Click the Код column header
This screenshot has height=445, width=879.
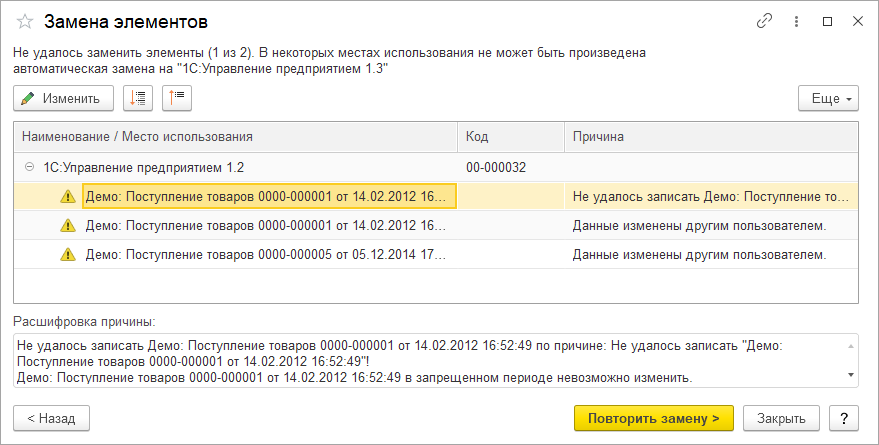tap(511, 137)
